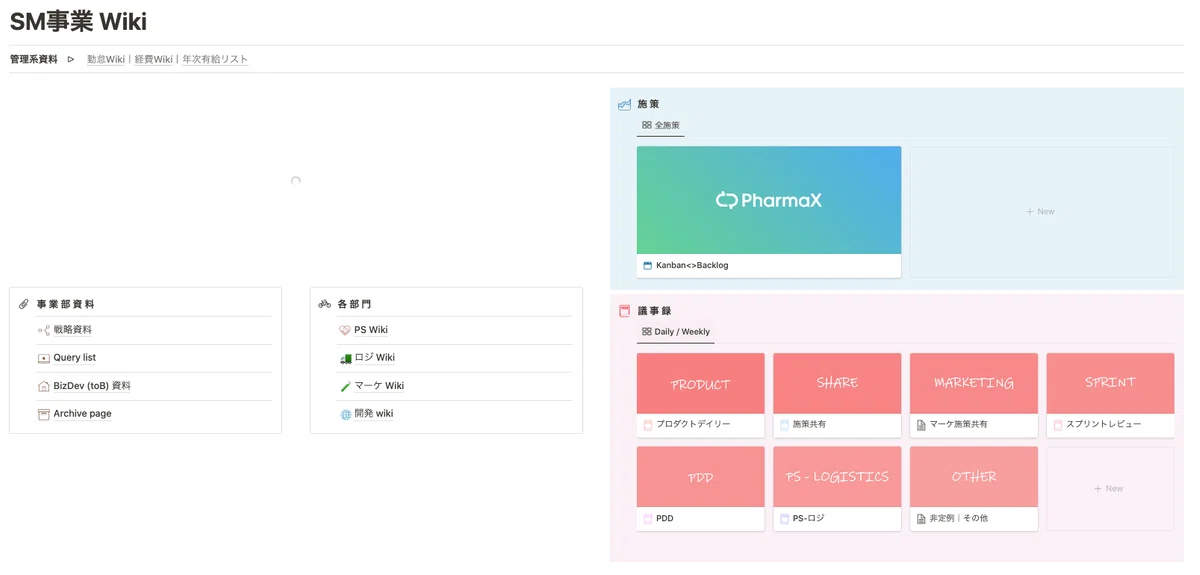Open the ロジ Wiki page
Viewport: 1200px width, 575px height.
pyautogui.click(x=375, y=358)
